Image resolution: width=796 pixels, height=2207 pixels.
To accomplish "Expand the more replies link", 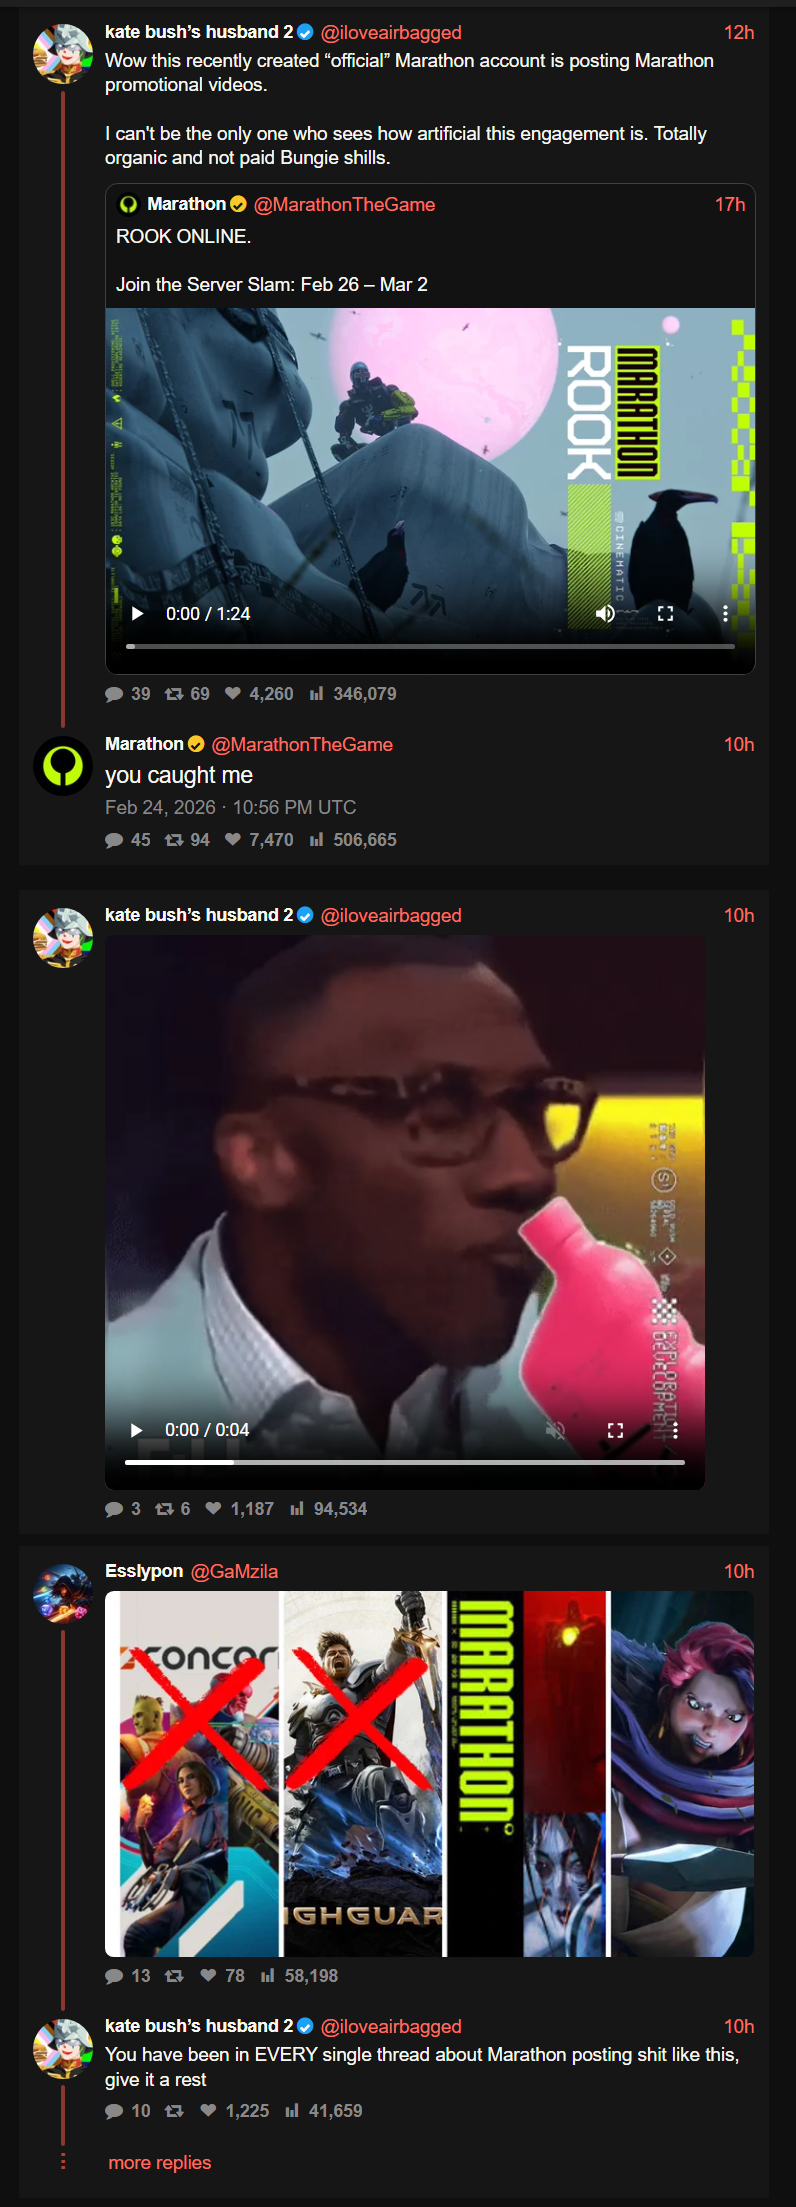I will click(x=160, y=2163).
